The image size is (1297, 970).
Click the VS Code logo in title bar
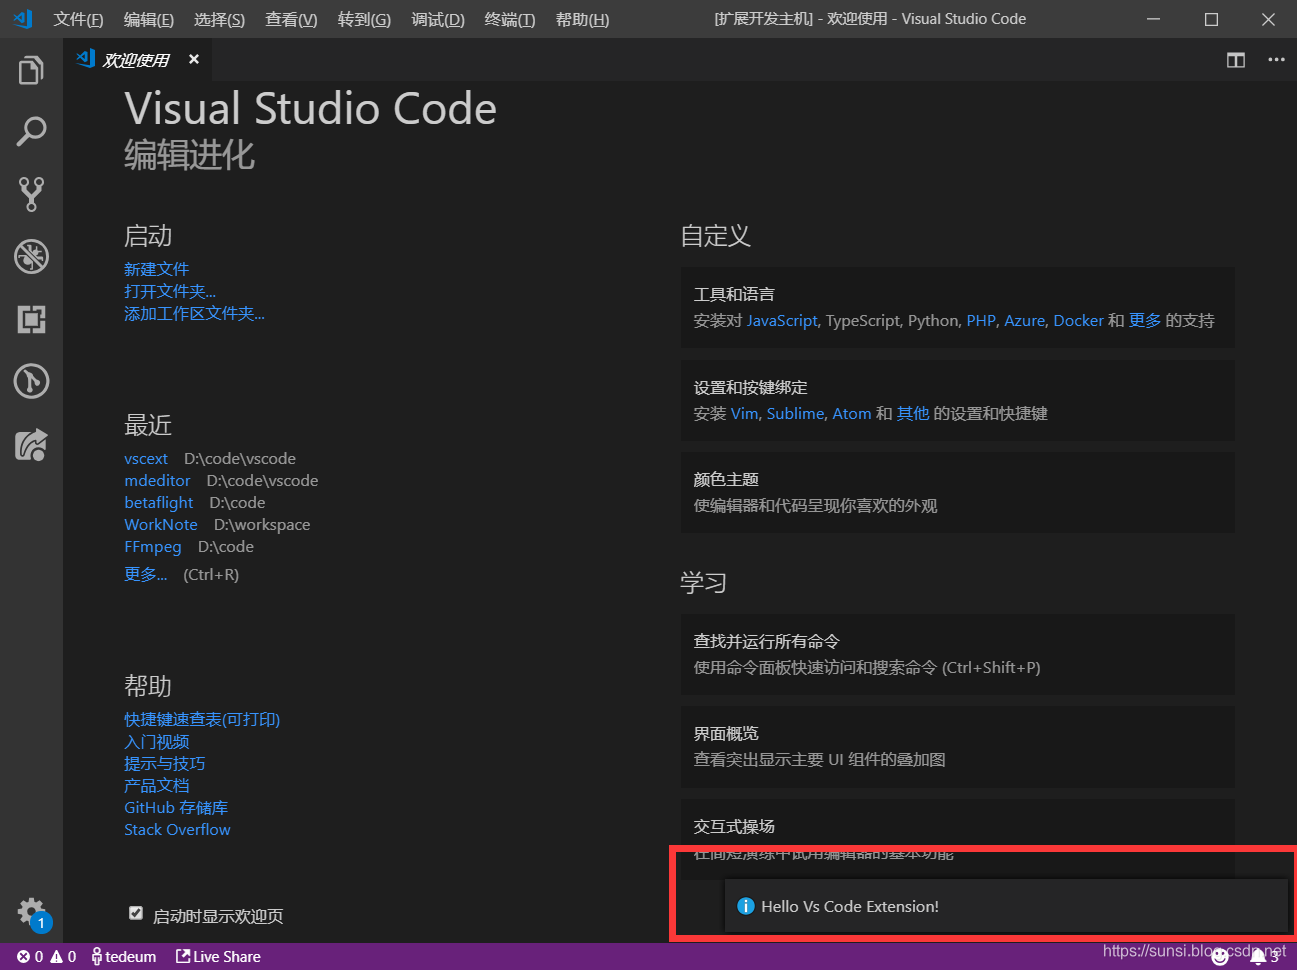(x=23, y=19)
